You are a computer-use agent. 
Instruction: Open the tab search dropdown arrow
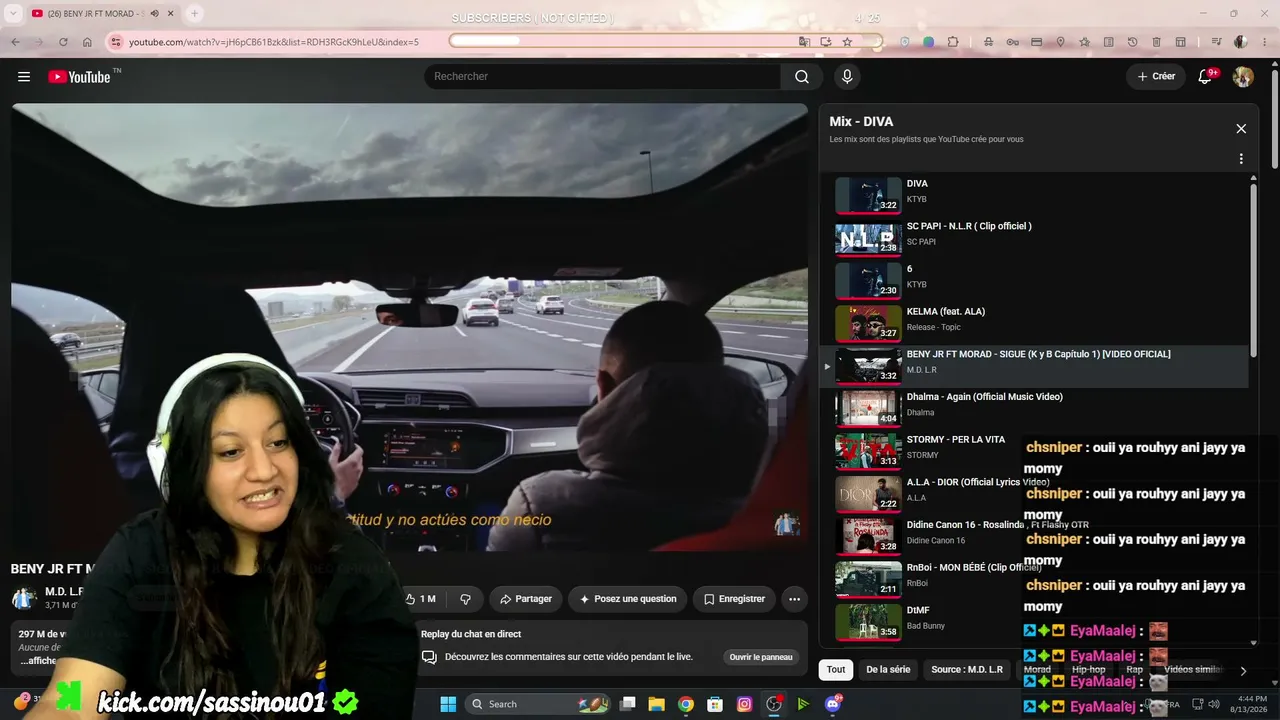pos(13,14)
